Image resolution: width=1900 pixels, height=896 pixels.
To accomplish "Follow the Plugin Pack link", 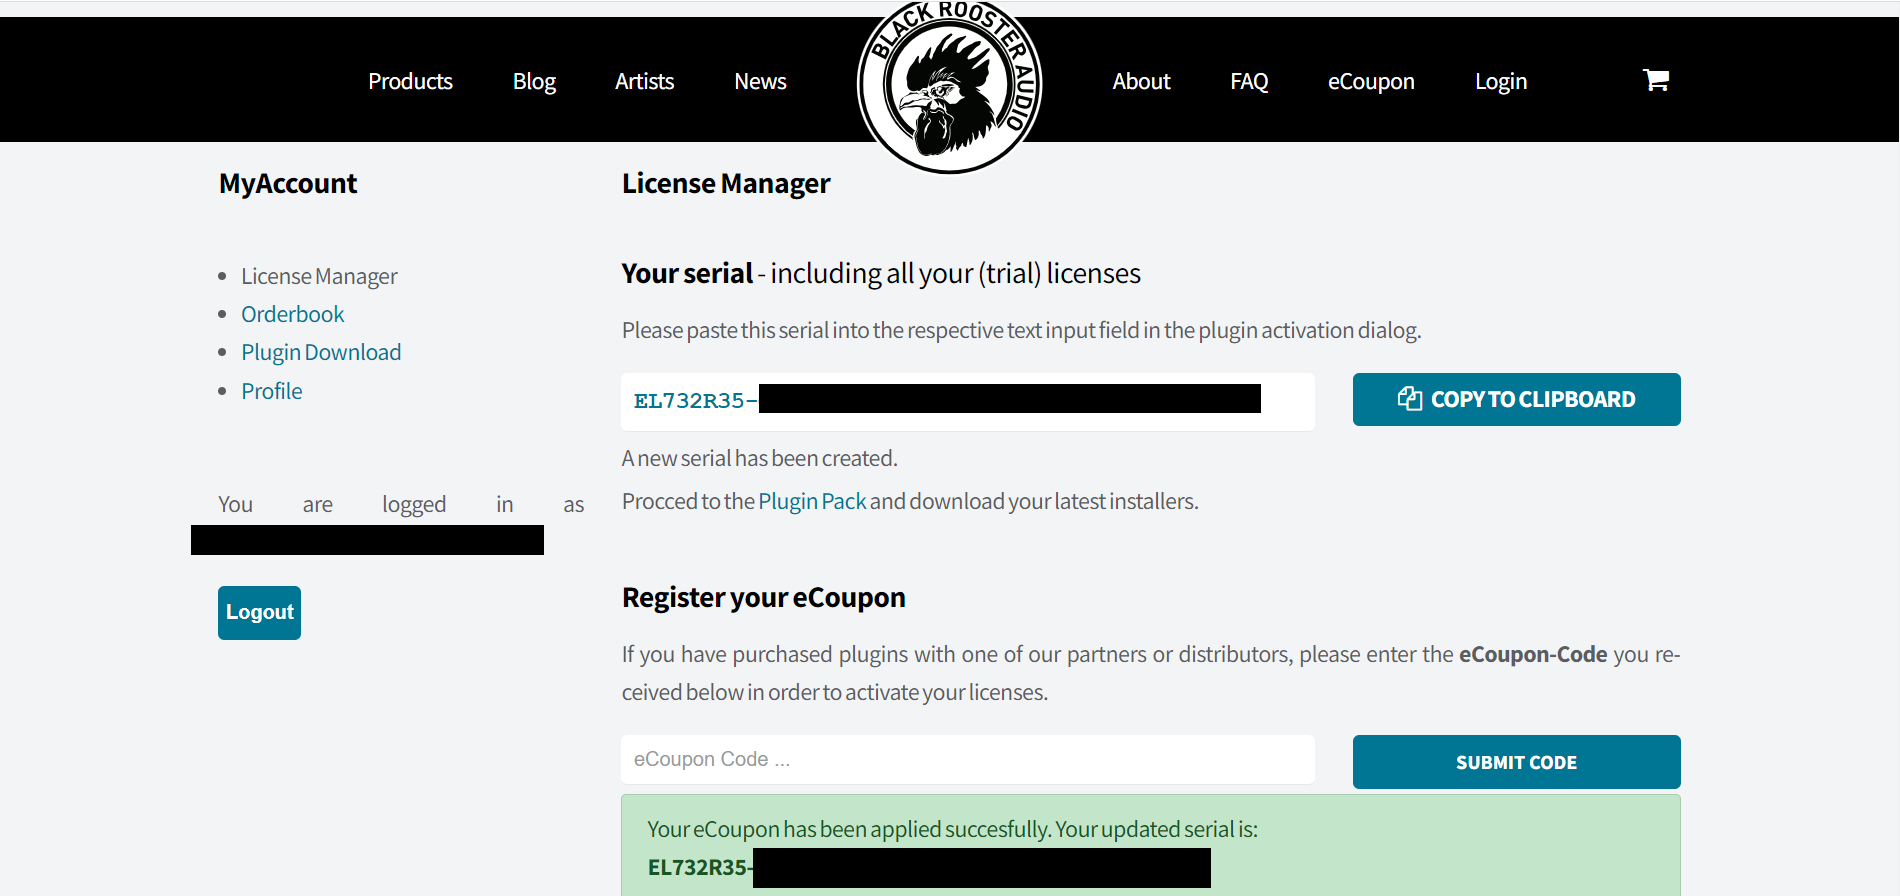I will coord(812,501).
